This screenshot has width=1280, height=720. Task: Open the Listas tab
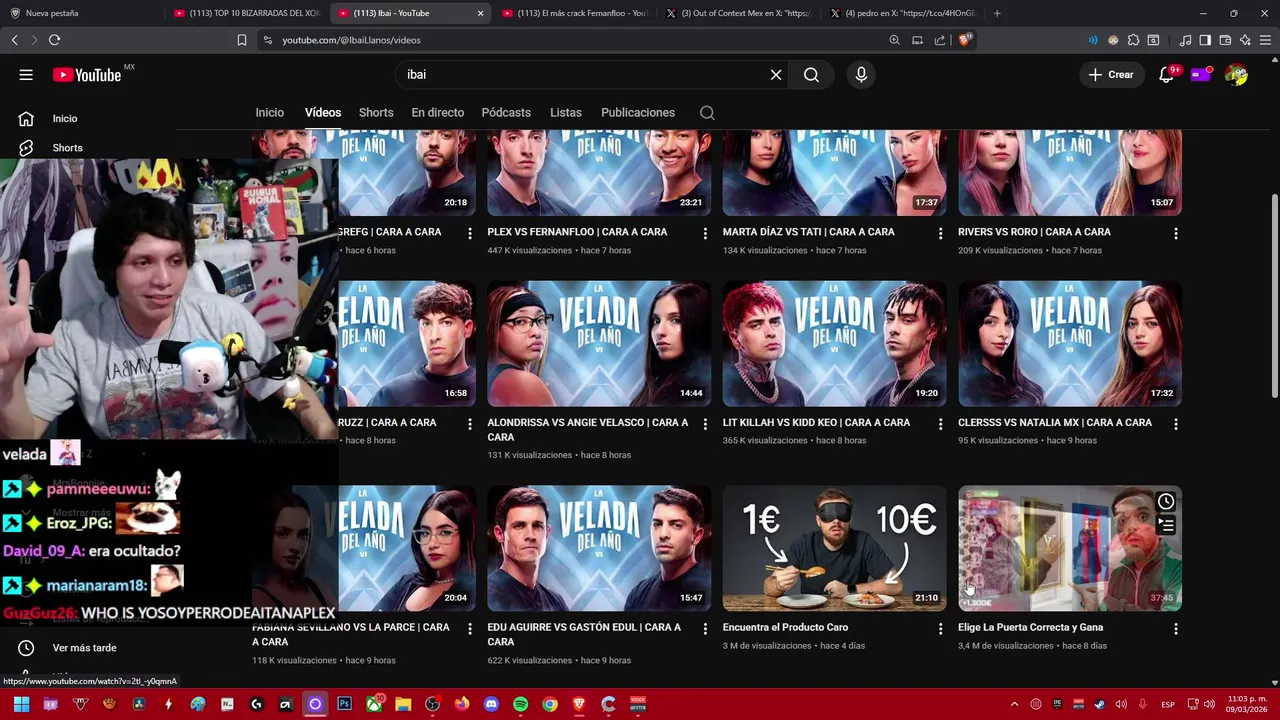566,113
